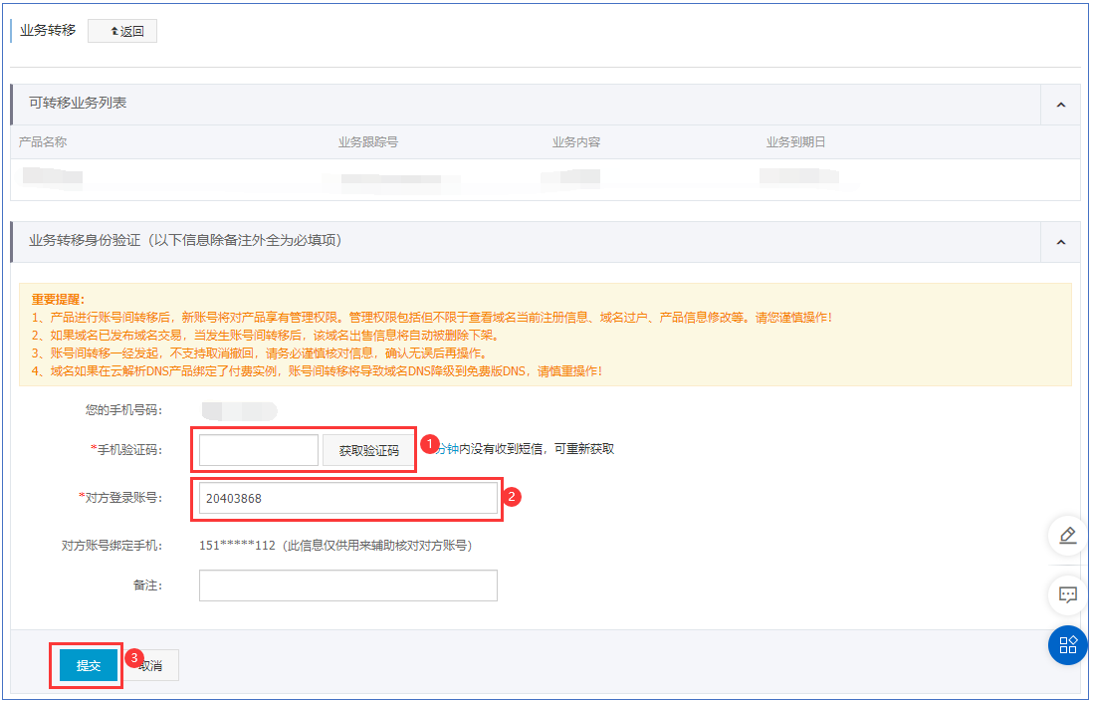Viewport: 1093px width, 704px height.
Task: Collapse the 业务转移身份验证 section chevron
Action: point(1060,241)
